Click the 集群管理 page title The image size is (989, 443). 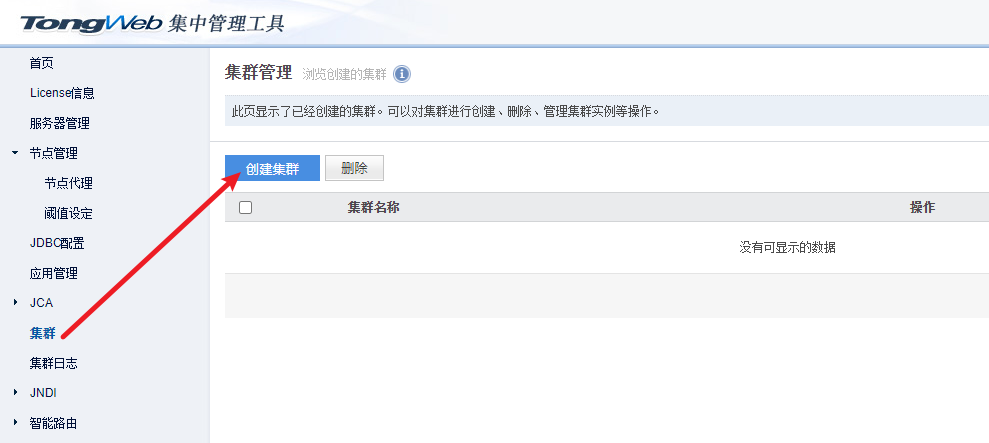tap(259, 73)
